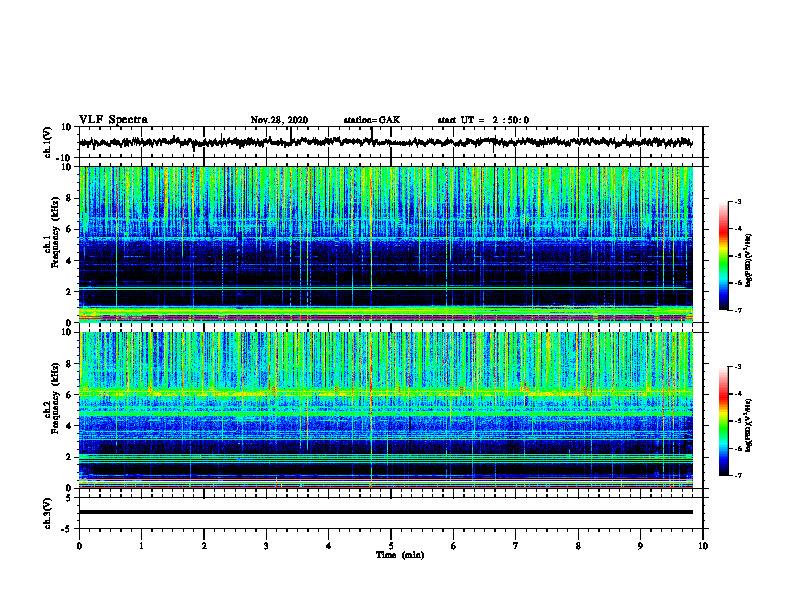Click the "VLF Spectra" plot title

[113, 120]
